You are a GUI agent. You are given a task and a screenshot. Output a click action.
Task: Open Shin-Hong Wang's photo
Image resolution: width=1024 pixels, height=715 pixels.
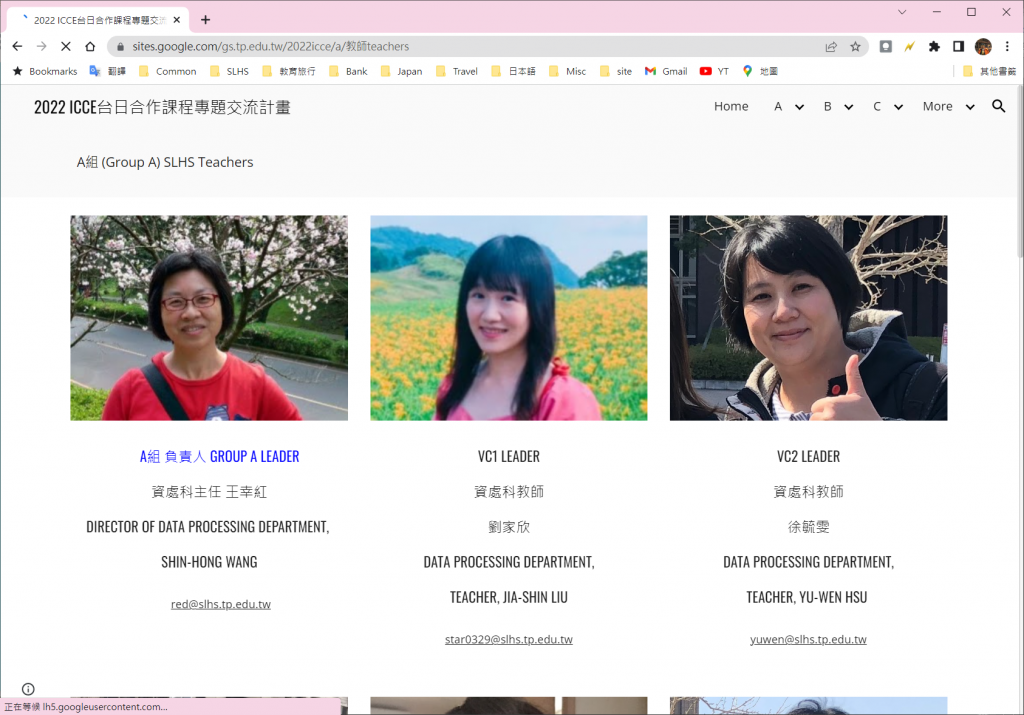pyautogui.click(x=209, y=318)
